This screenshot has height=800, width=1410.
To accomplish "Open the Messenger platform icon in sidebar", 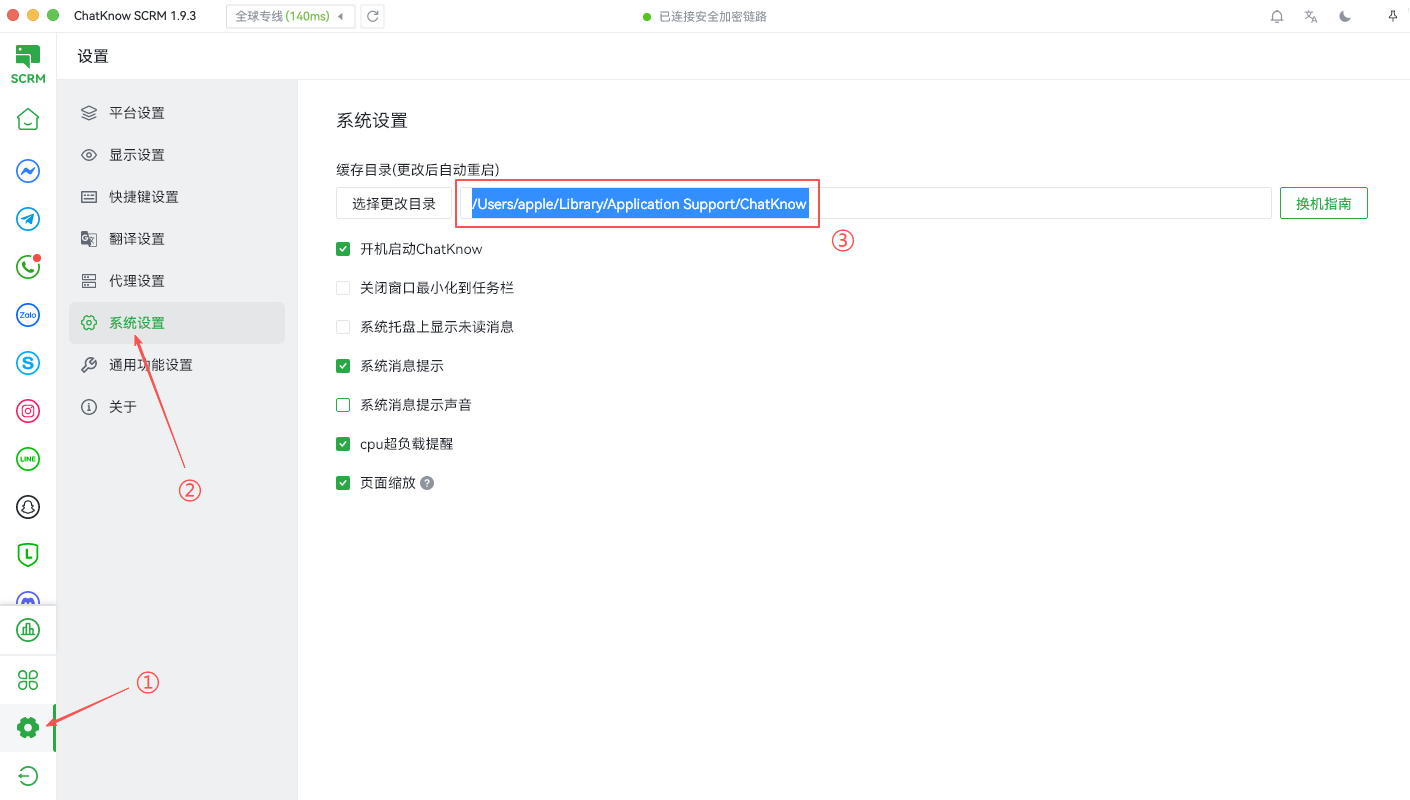I will click(28, 171).
